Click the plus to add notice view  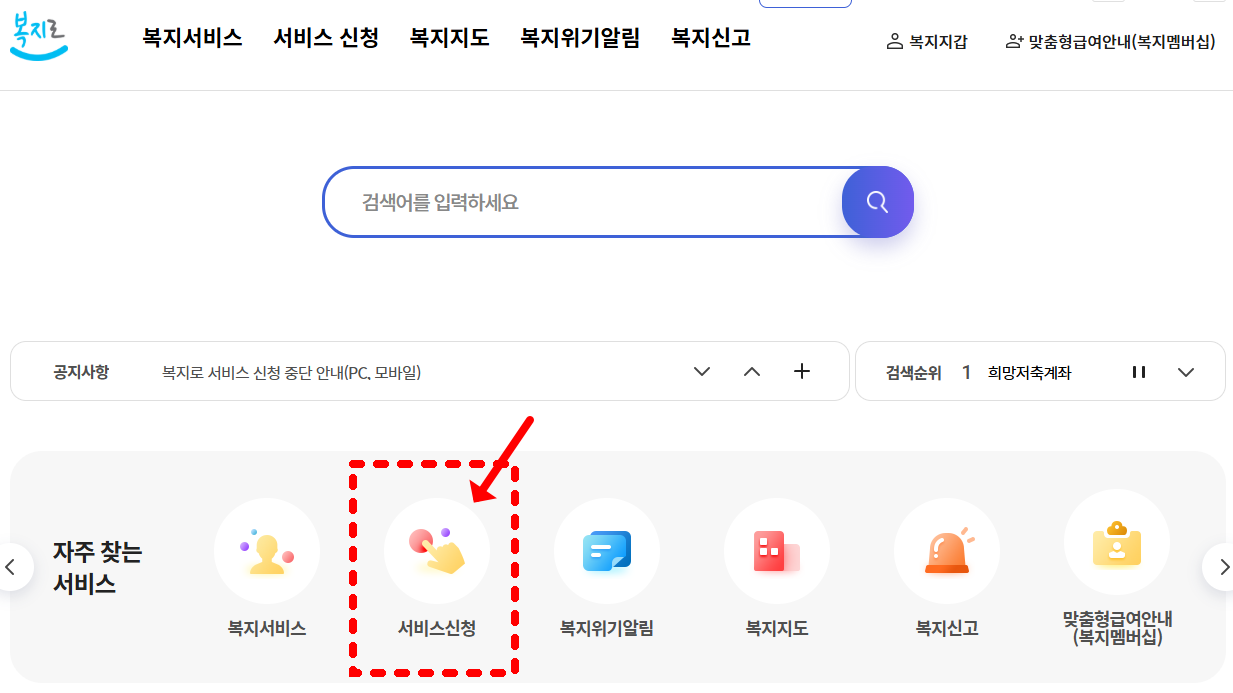click(x=801, y=371)
